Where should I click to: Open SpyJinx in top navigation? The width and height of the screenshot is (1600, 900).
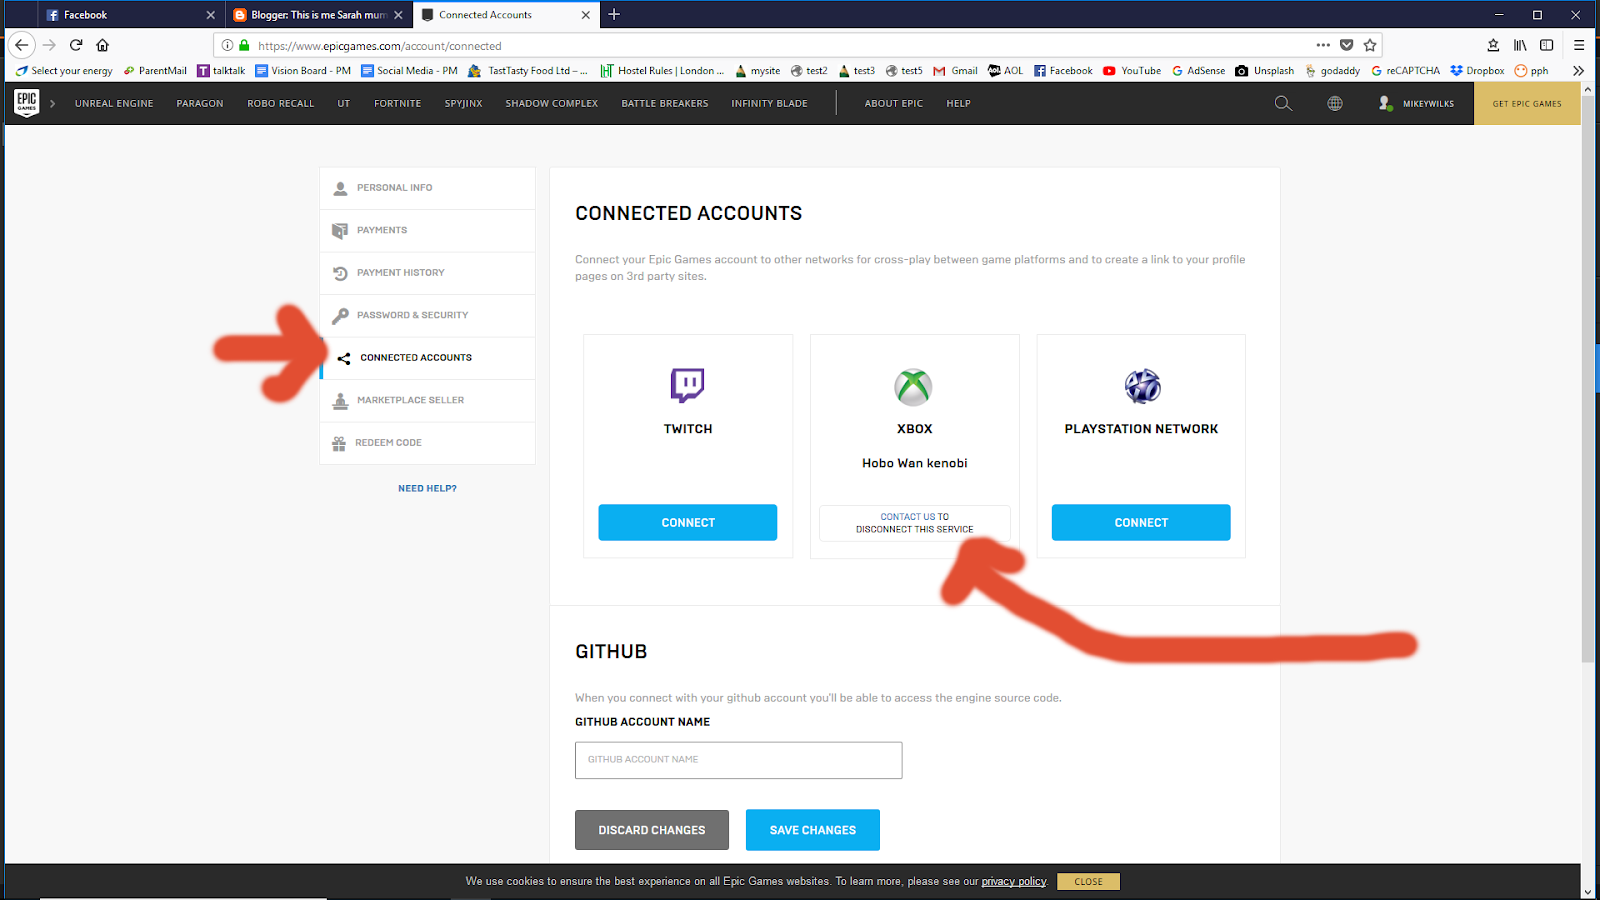coord(463,103)
